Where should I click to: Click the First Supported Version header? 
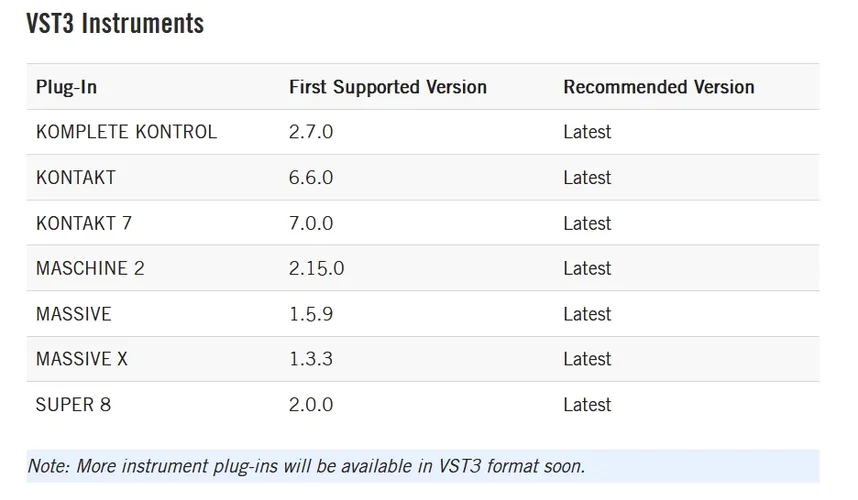[387, 87]
